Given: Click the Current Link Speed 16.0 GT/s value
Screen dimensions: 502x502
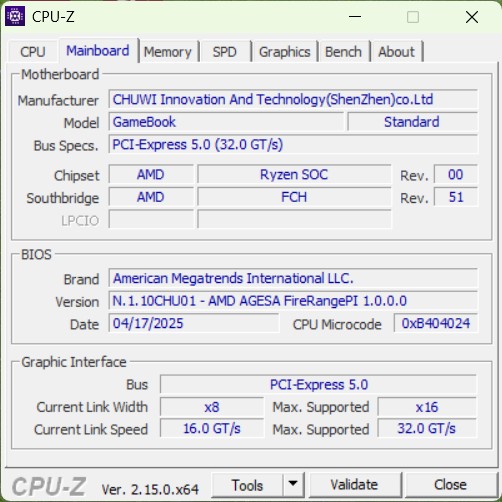Looking at the screenshot, I should pyautogui.click(x=212, y=428).
